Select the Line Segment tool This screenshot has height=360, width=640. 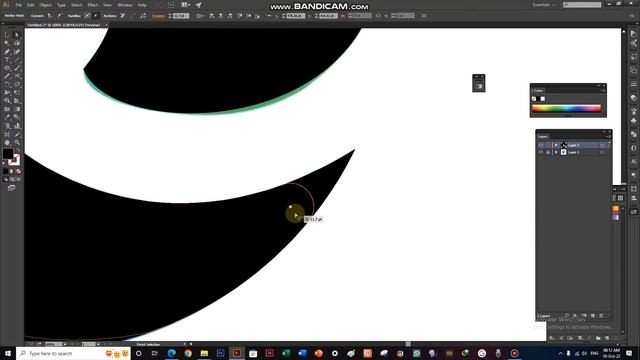tap(17, 60)
